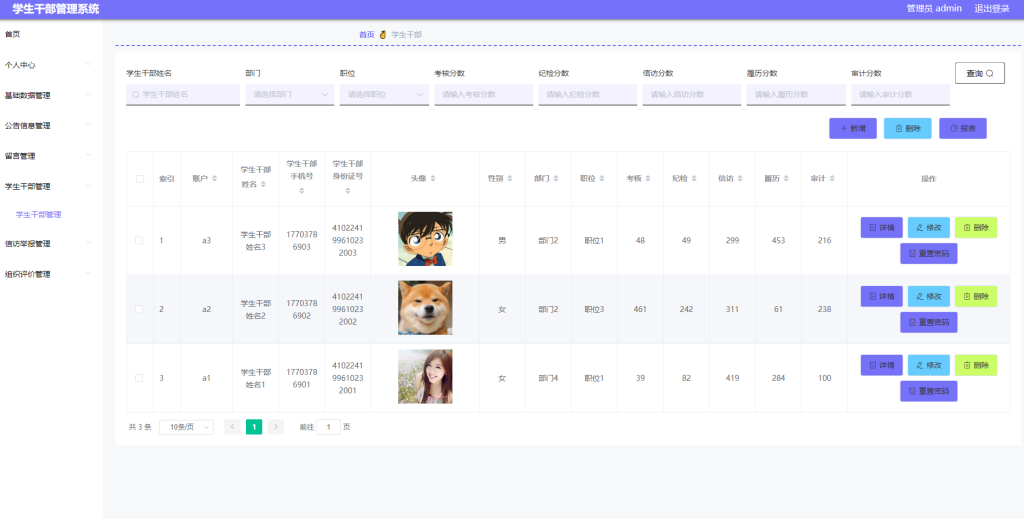Click the 查询 search button
Viewport: 1024px width, 519px height.
[x=980, y=73]
